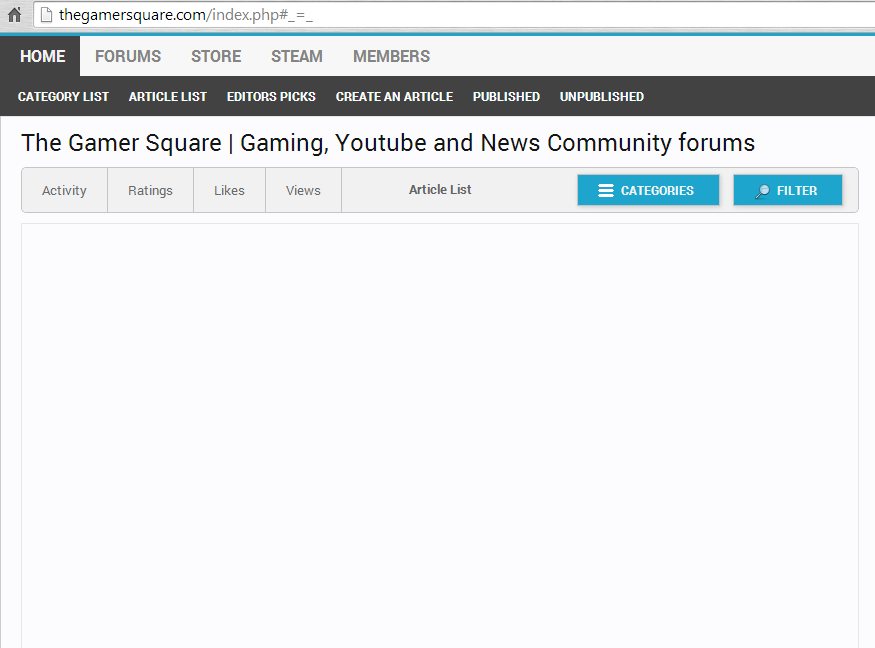Image resolution: width=875 pixels, height=648 pixels.
Task: Show Published articles from the submenu
Action: (506, 97)
